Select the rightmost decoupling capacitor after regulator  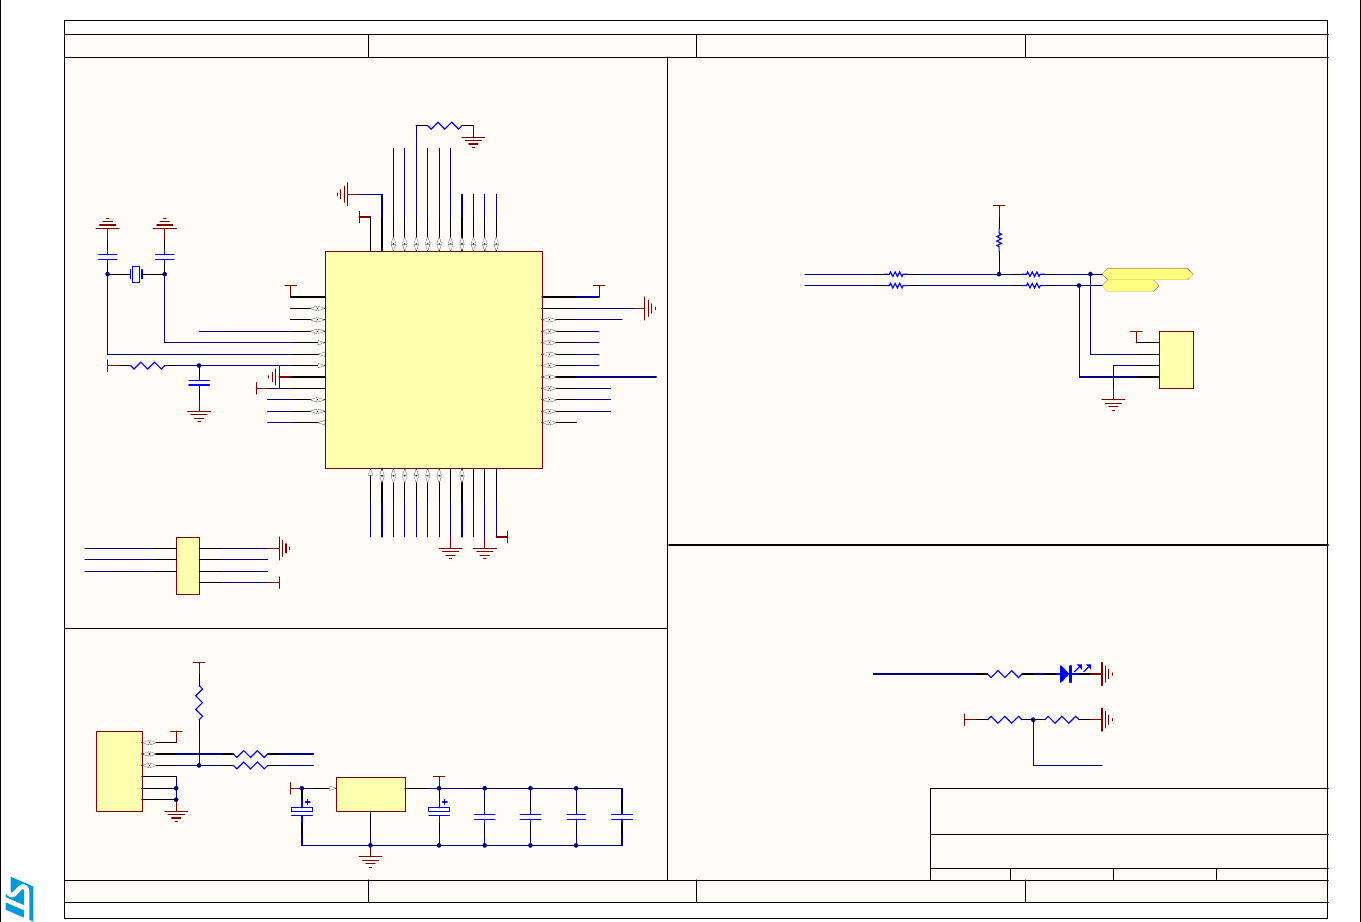(622, 817)
